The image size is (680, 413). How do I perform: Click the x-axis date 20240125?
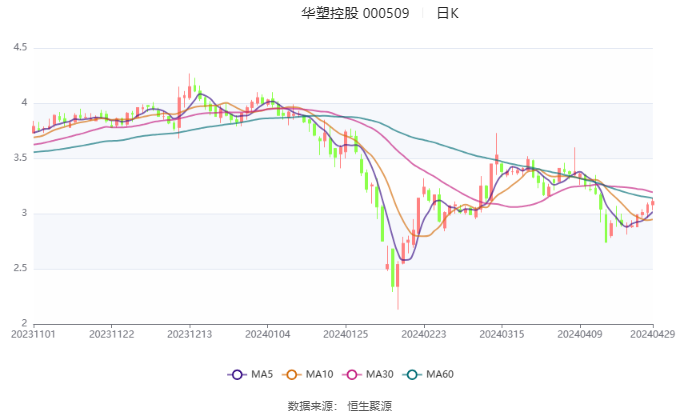tap(346, 334)
